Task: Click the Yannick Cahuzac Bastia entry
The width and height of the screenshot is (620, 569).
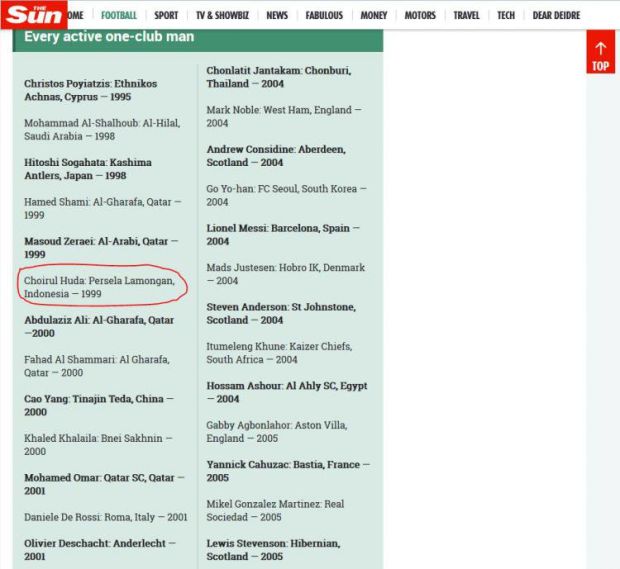Action: [288, 471]
